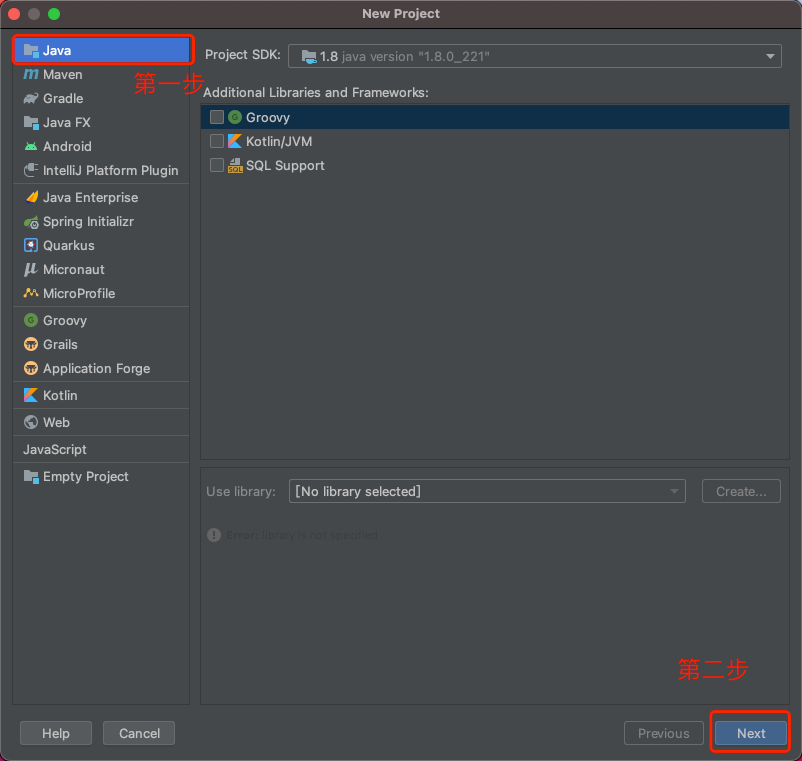
Task: Click the error warning icon
Action: coord(214,535)
